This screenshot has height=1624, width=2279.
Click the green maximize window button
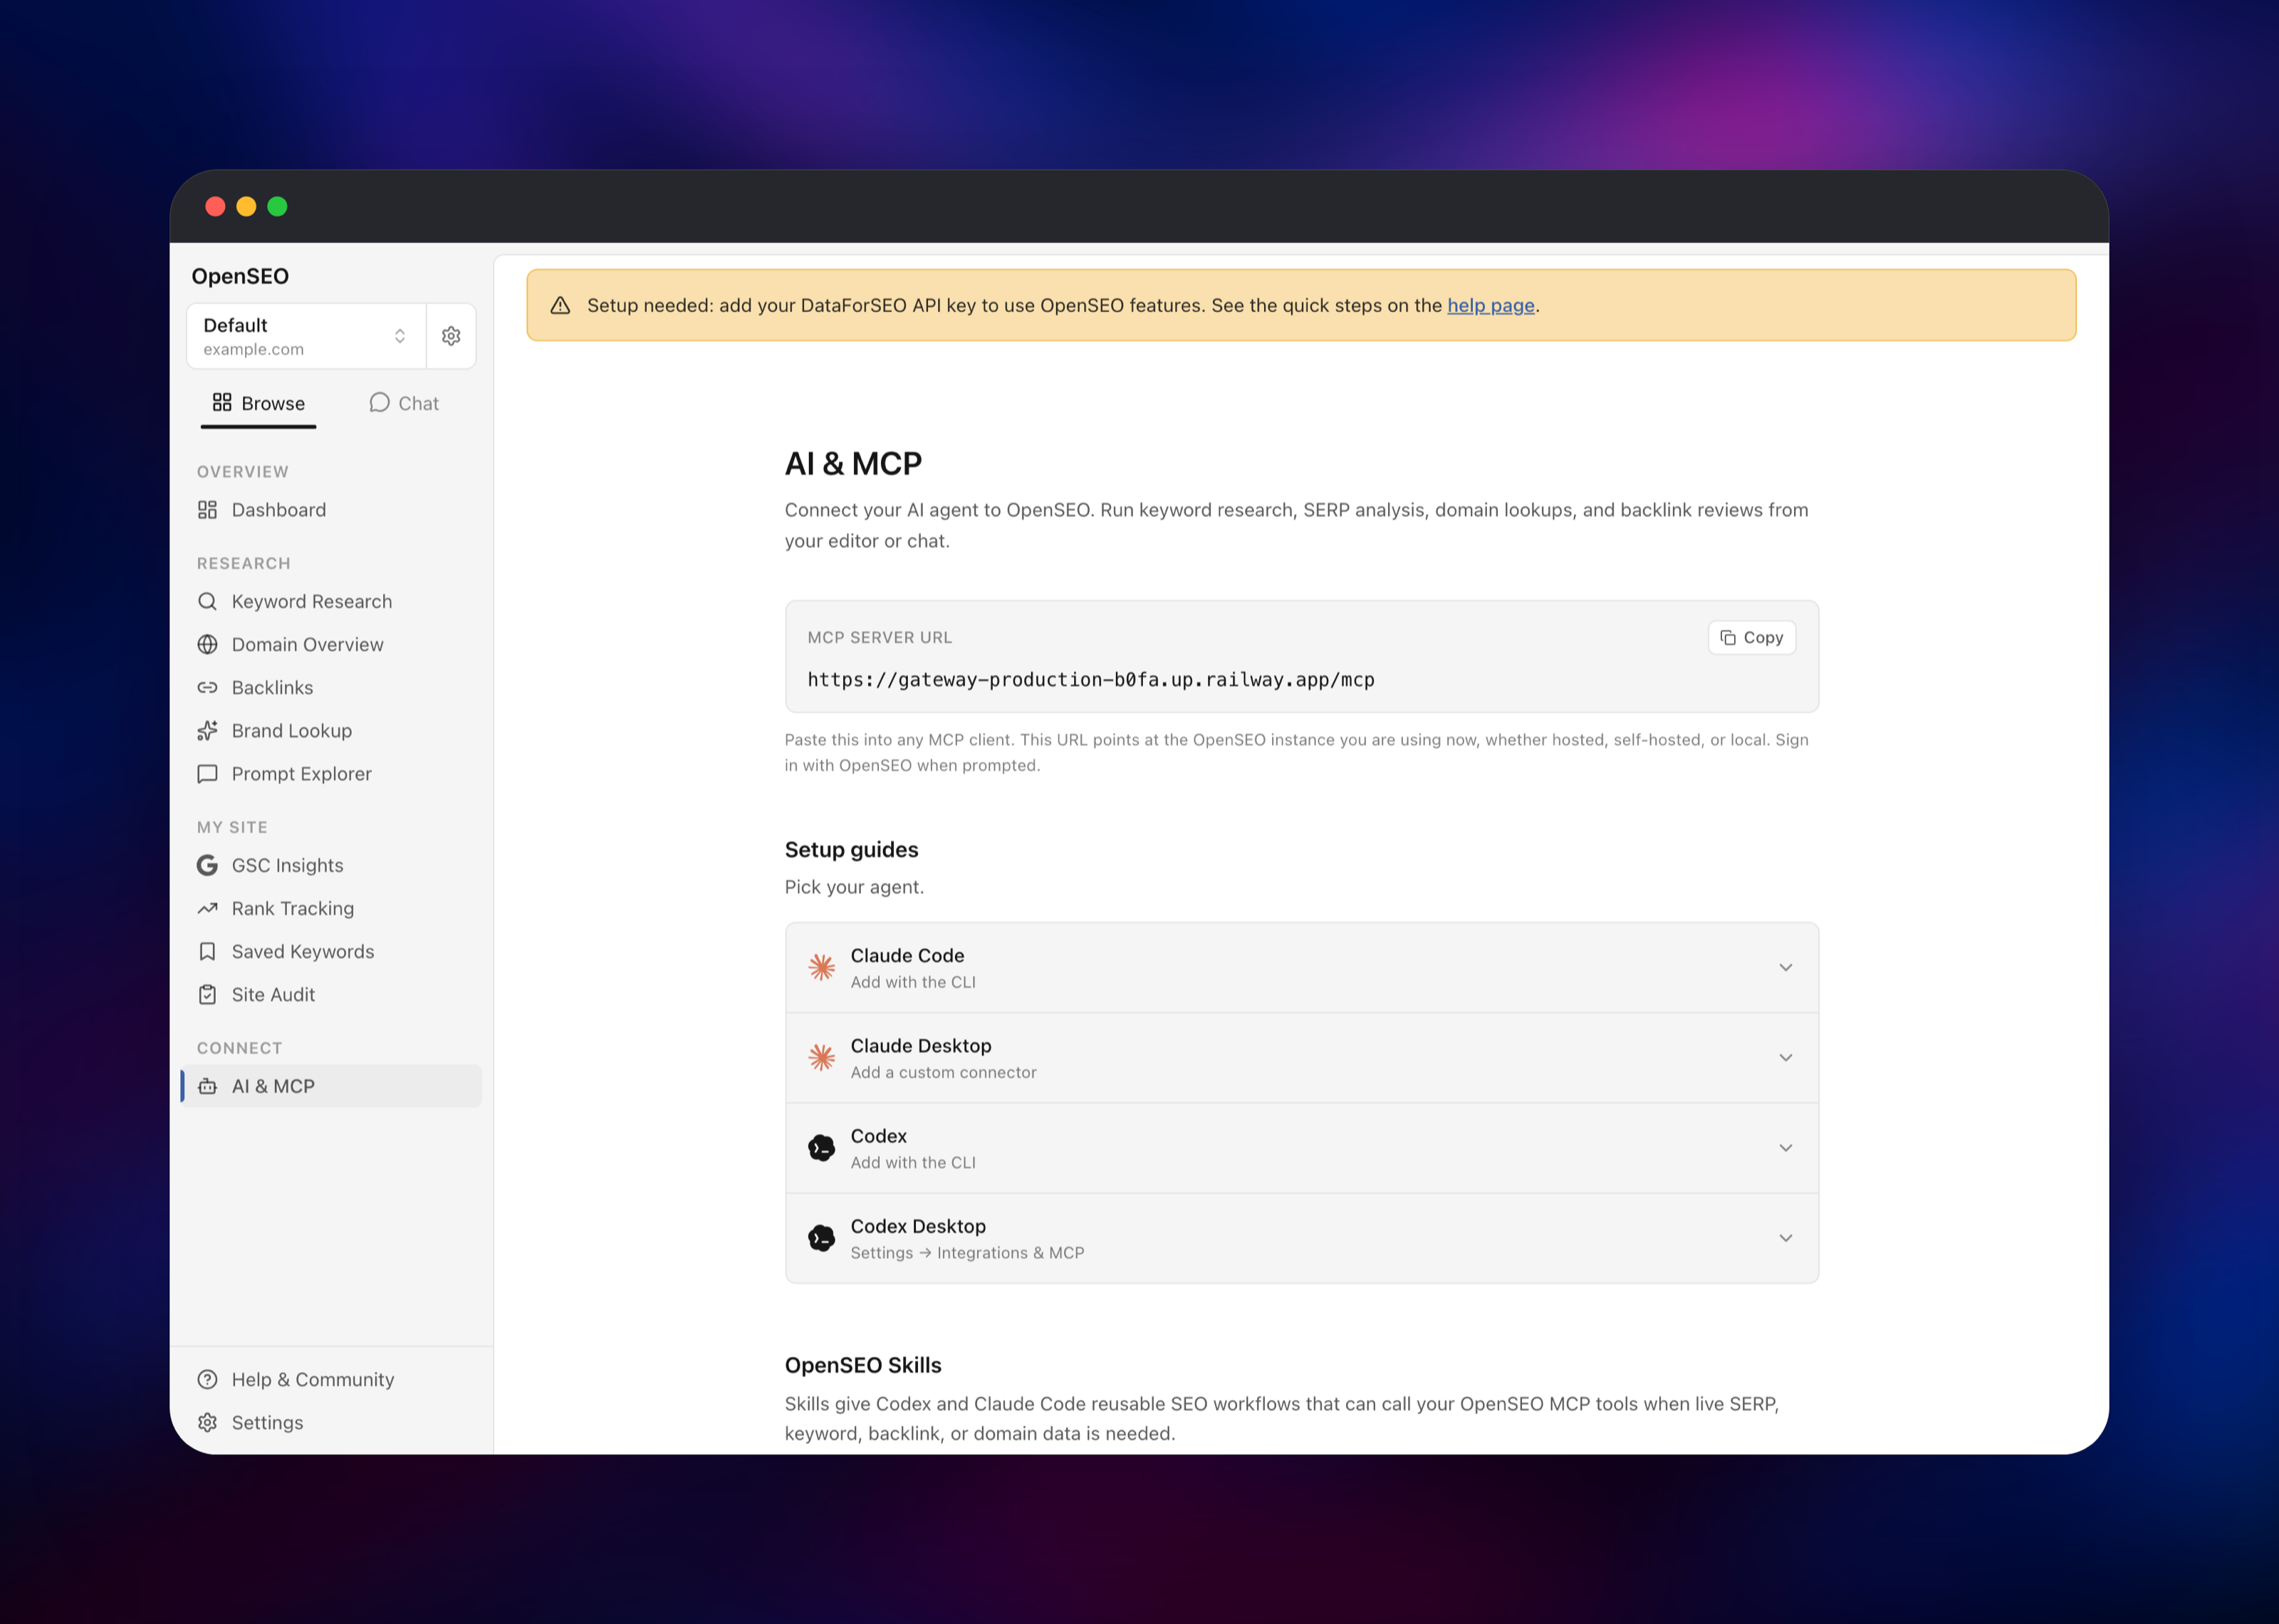pyautogui.click(x=277, y=206)
